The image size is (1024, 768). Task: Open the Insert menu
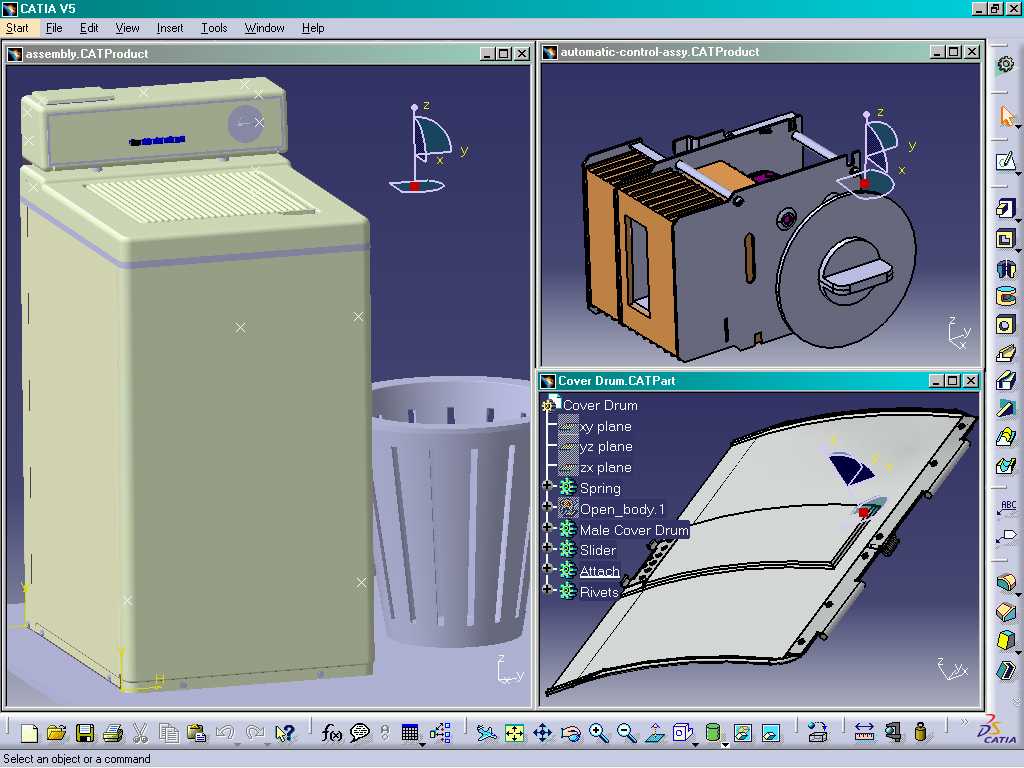point(170,28)
